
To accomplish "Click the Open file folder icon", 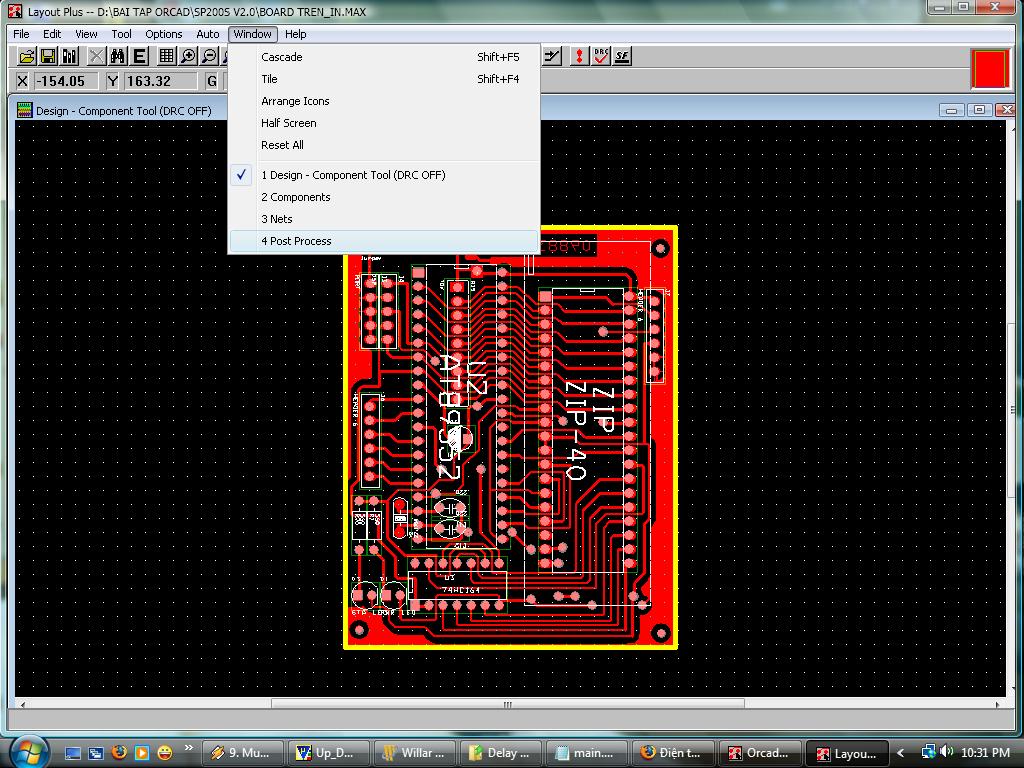I will click(x=27, y=56).
